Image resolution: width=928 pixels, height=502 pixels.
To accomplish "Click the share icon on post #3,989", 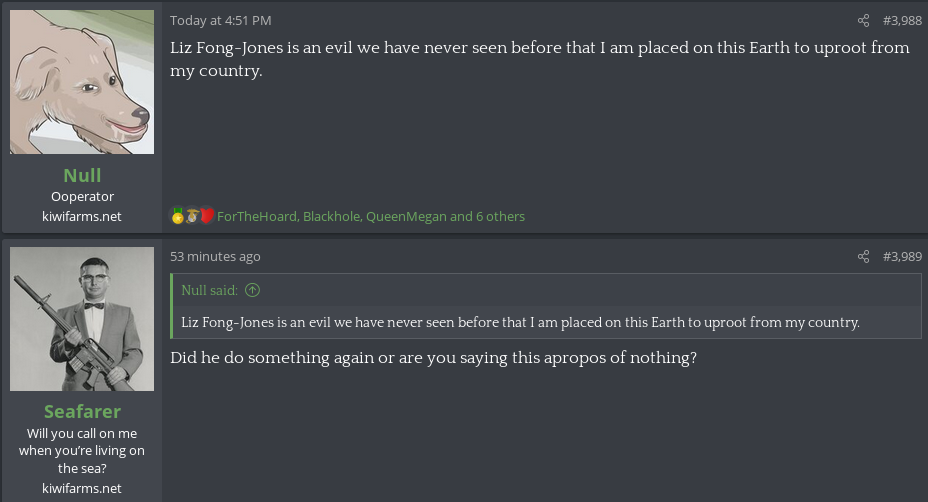I will pos(864,257).
